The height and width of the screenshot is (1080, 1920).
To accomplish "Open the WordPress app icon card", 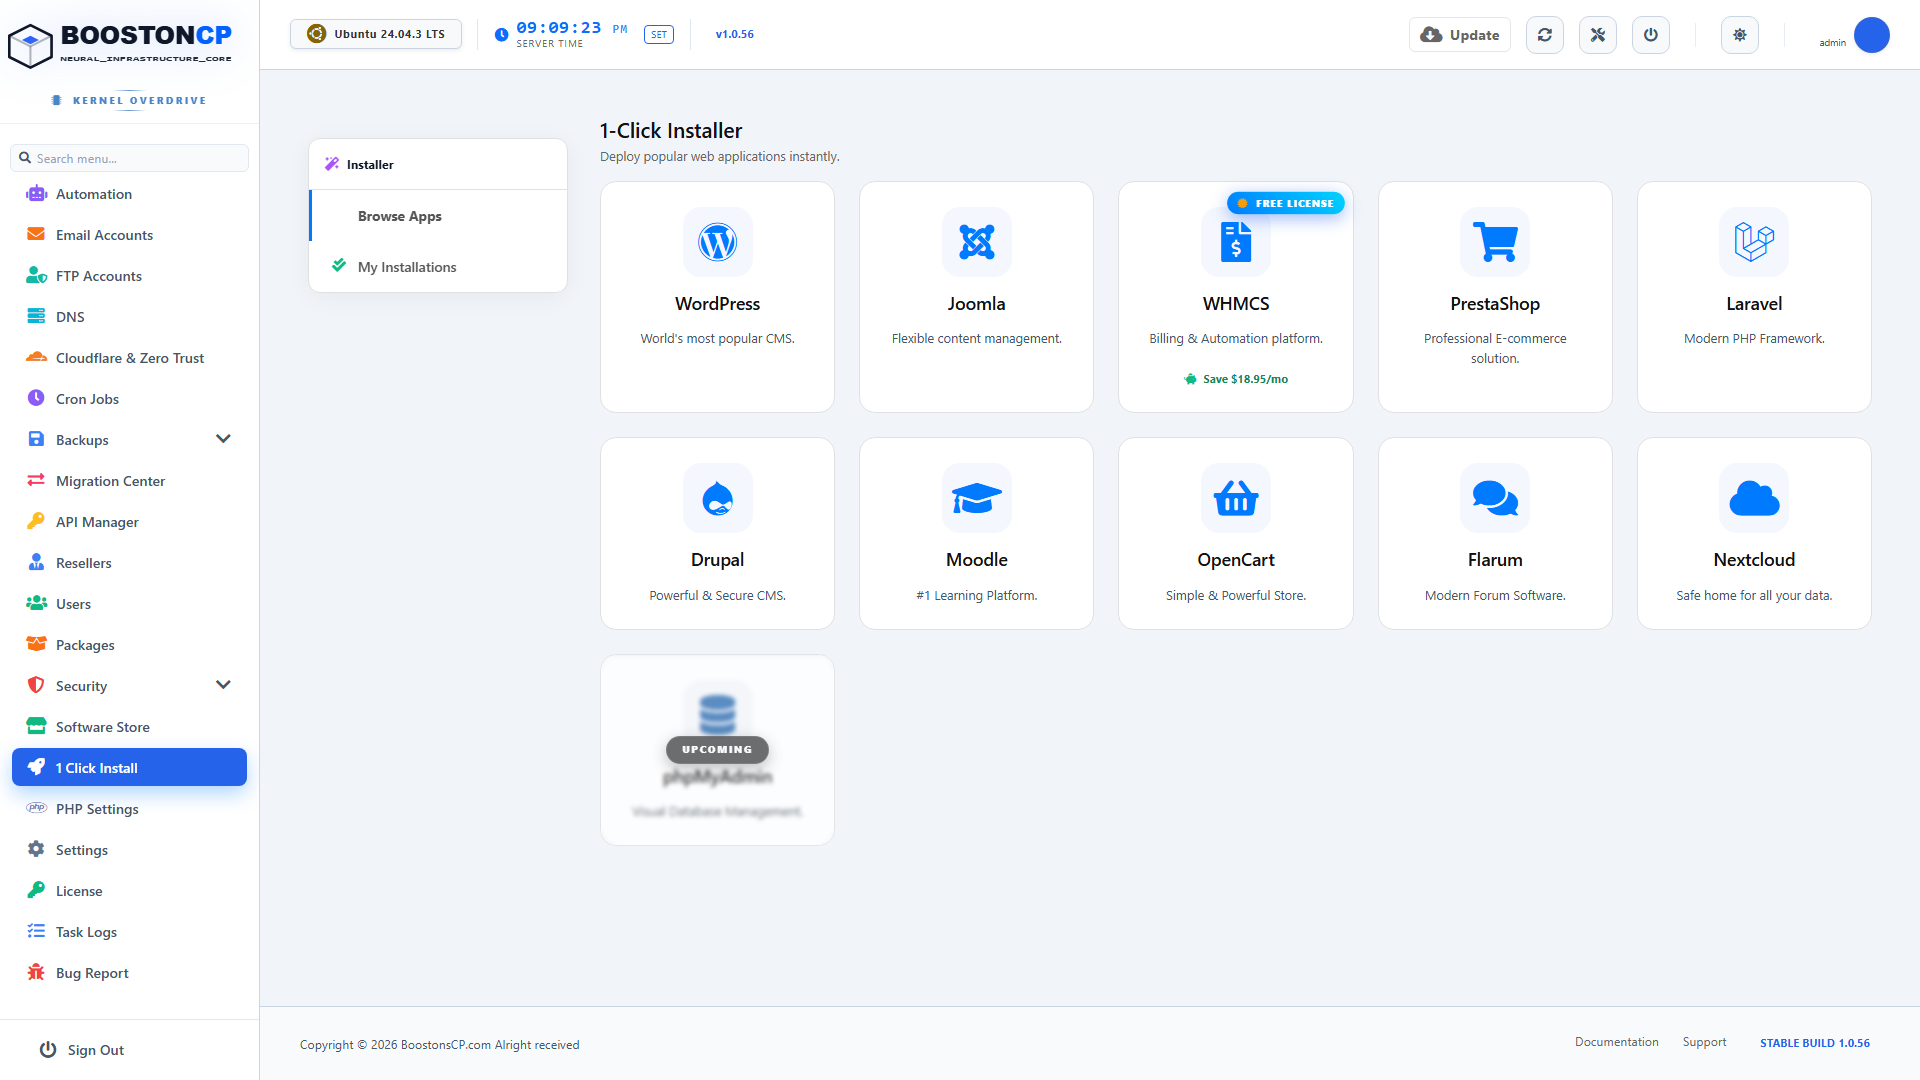I will click(x=717, y=242).
